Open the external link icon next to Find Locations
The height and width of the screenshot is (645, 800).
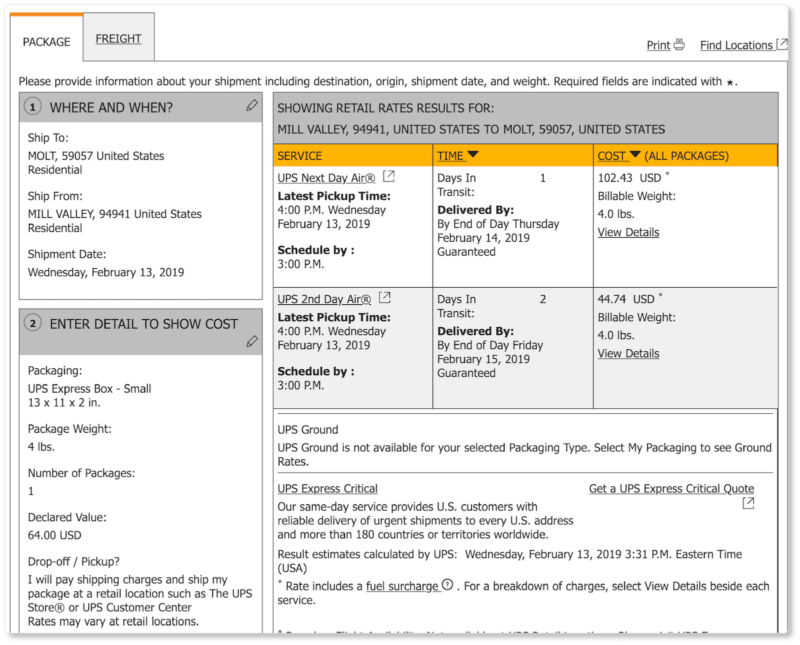click(782, 45)
